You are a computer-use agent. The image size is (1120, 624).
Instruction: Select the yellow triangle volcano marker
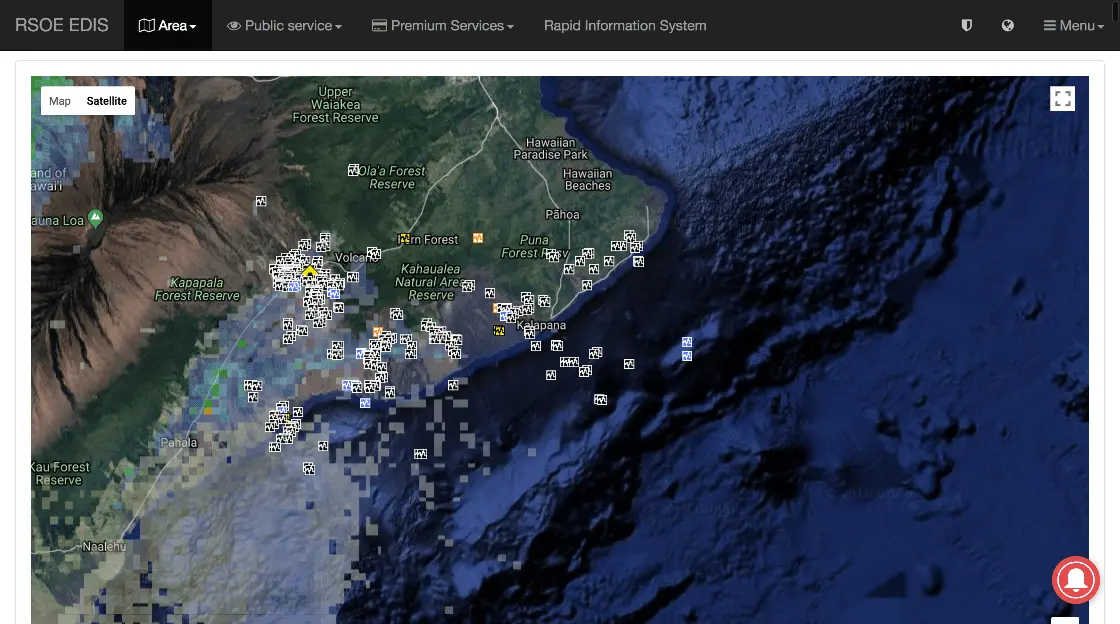[x=309, y=270]
